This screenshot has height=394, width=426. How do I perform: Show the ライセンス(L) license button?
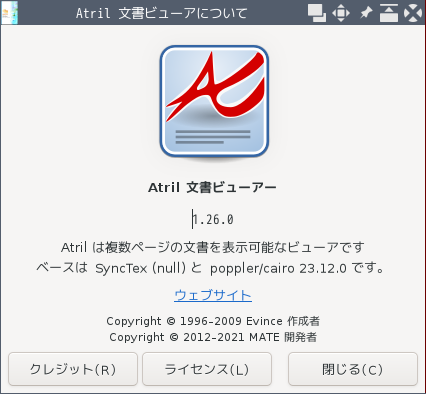(207, 369)
